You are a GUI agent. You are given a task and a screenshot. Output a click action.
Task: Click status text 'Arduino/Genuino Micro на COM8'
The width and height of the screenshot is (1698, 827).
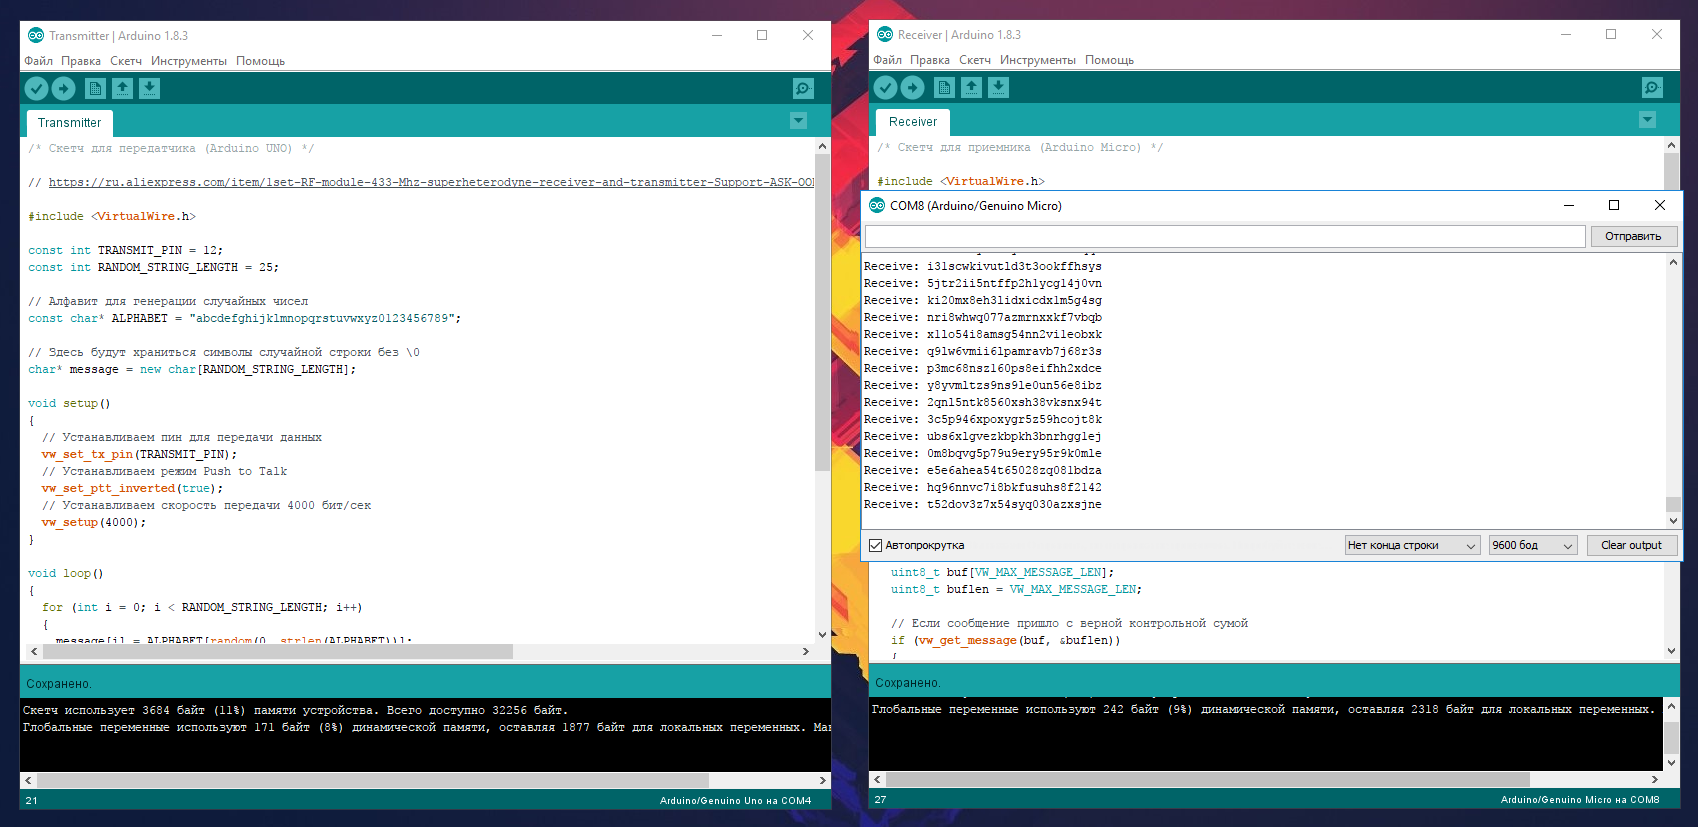coord(1580,800)
